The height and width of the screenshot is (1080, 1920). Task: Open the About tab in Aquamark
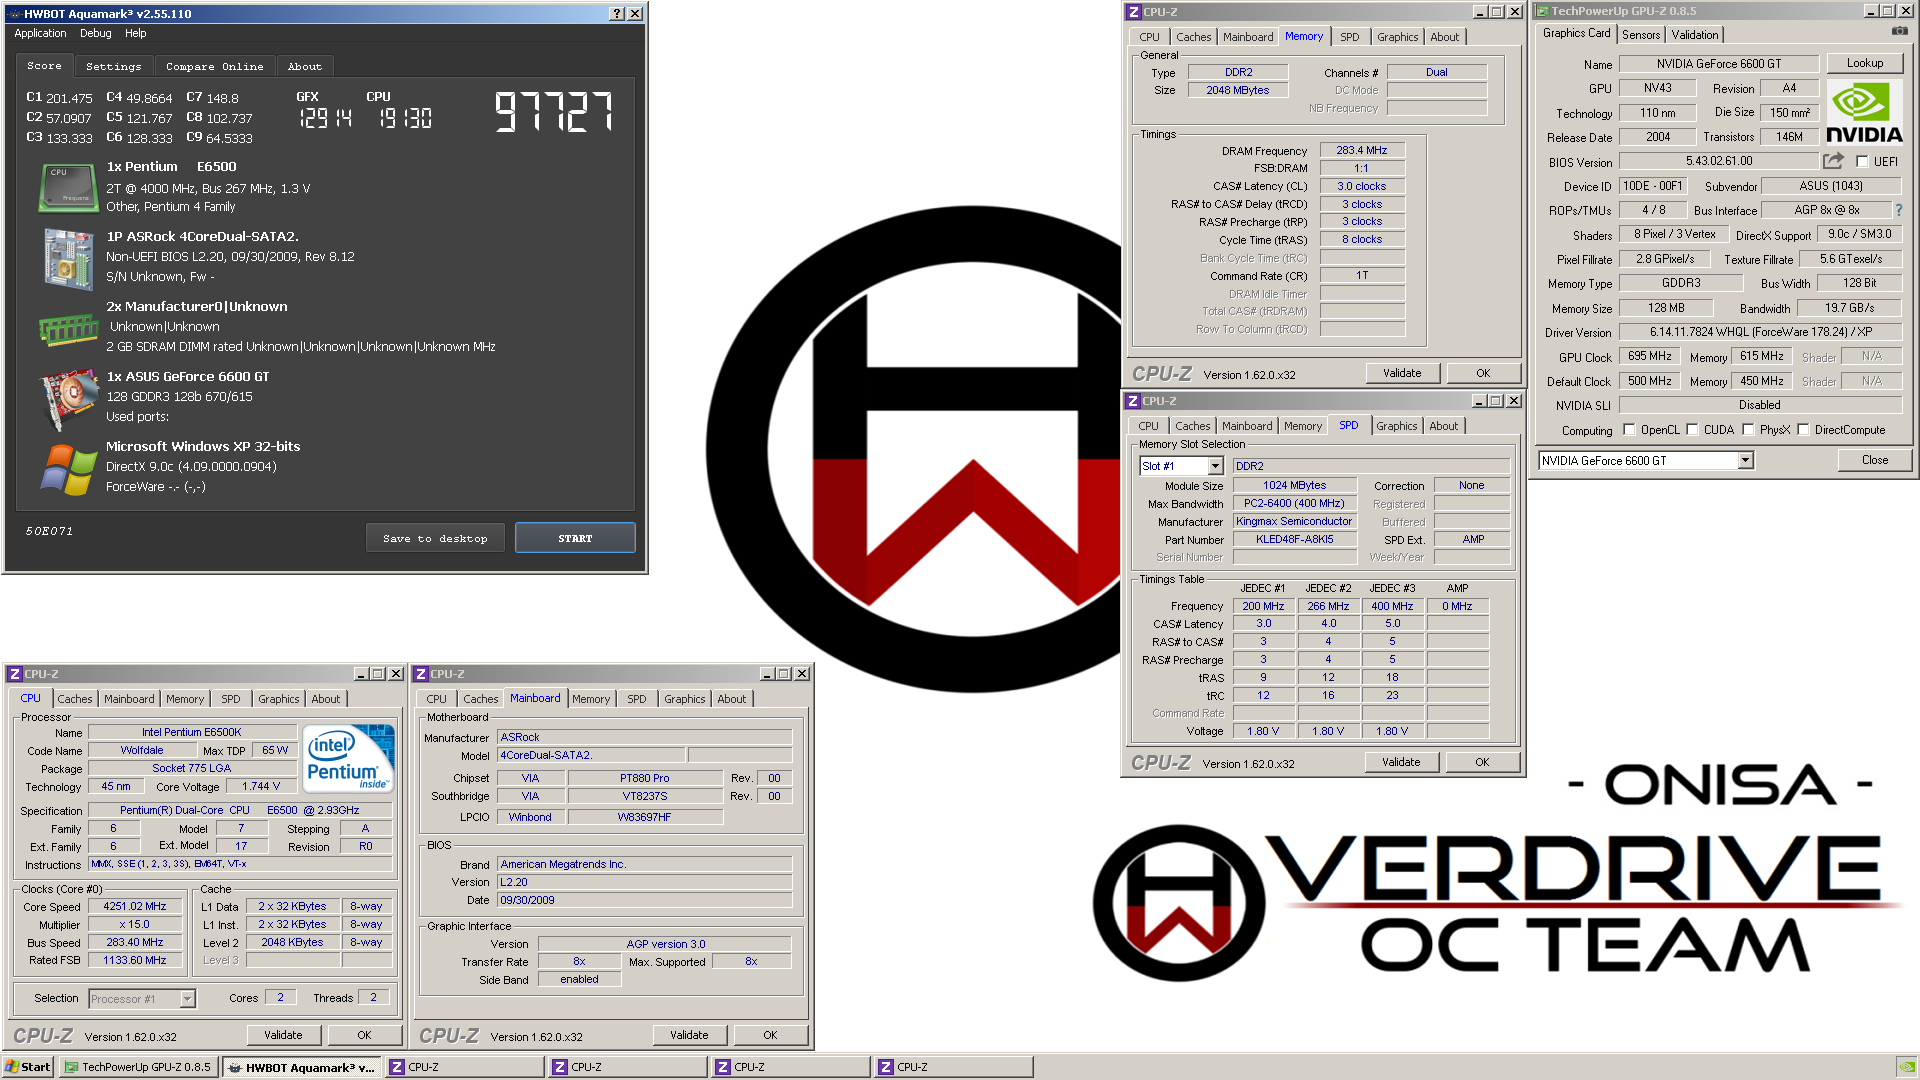[305, 67]
